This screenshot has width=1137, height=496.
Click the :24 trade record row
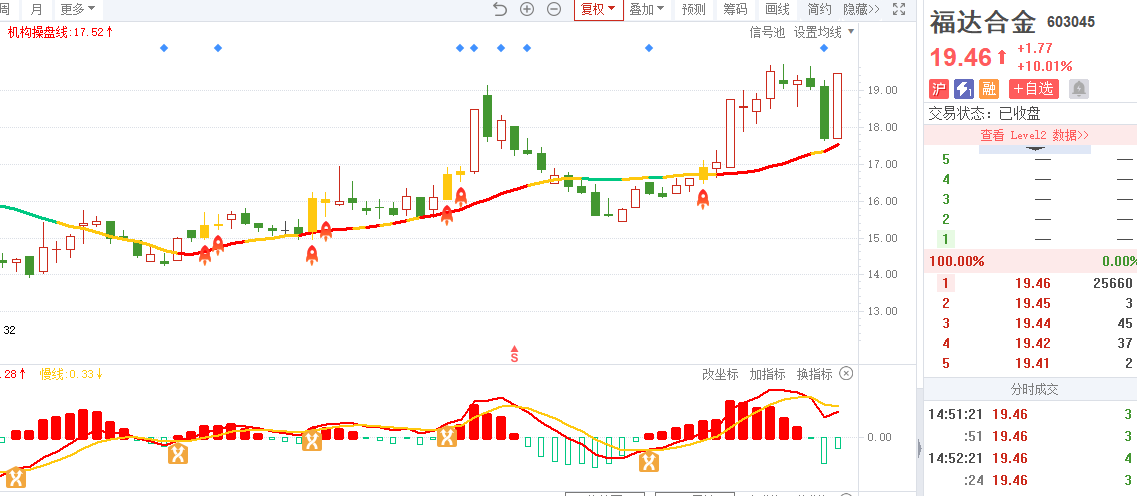click(1030, 480)
